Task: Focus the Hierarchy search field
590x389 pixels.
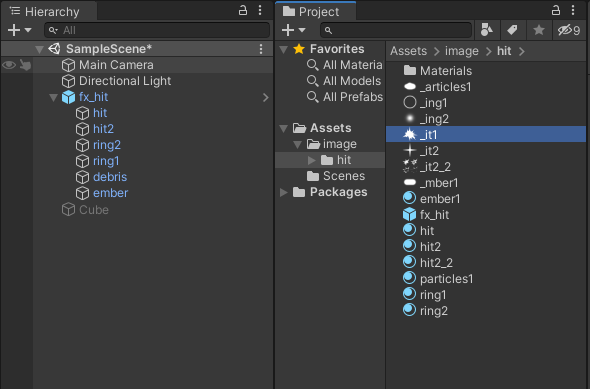Action: tap(157, 30)
